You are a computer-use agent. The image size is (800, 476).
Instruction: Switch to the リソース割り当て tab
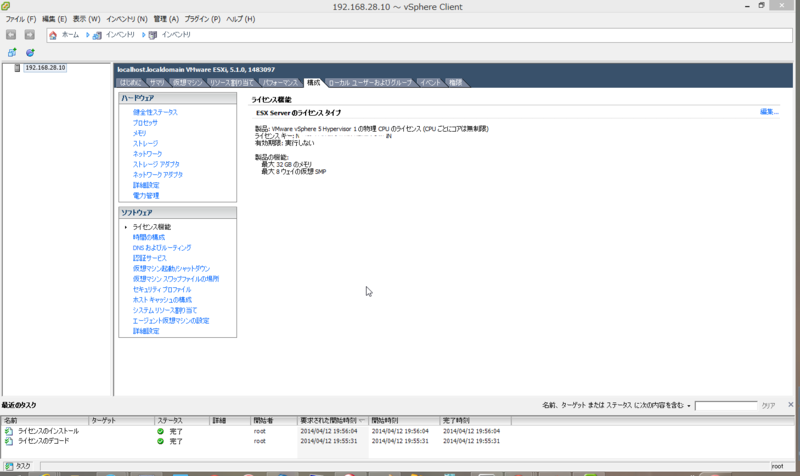(x=232, y=83)
